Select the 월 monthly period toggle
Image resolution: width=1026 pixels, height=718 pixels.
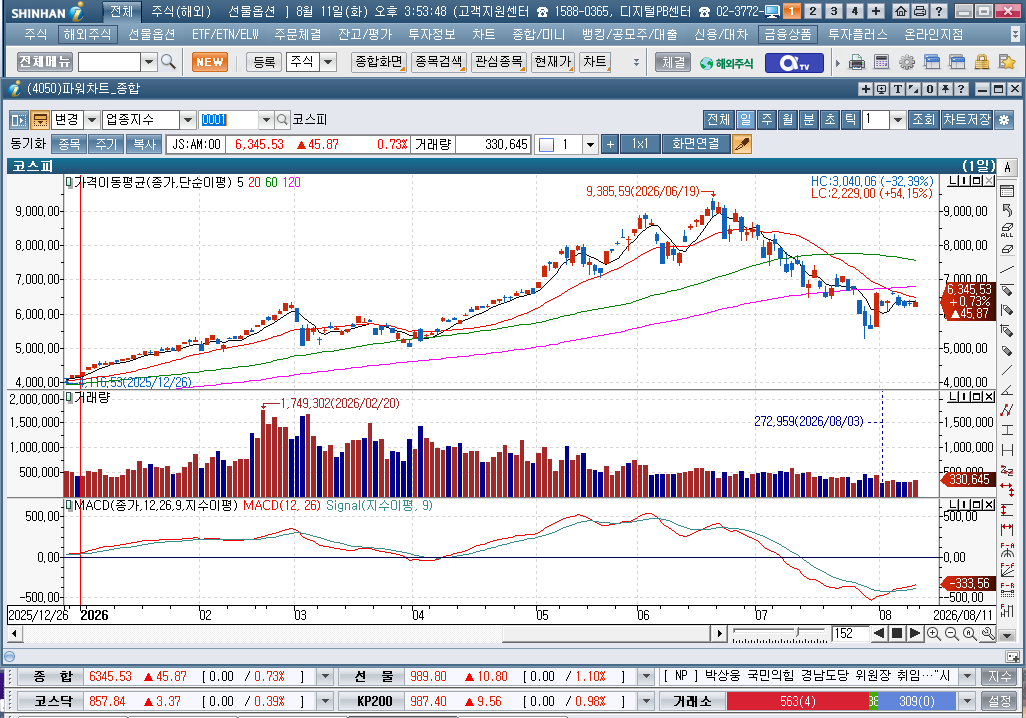coord(787,119)
